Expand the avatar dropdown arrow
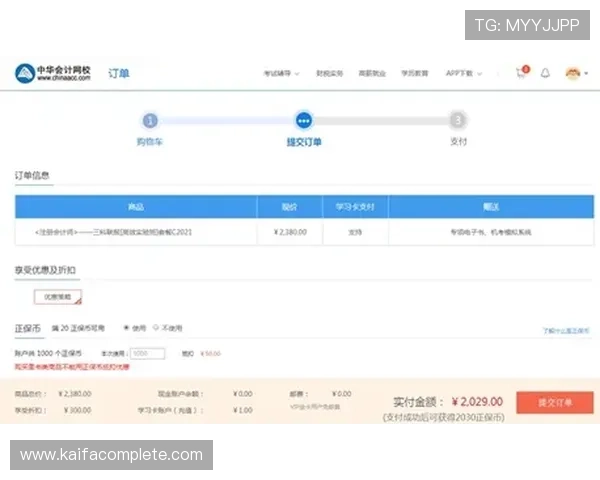The width and height of the screenshot is (600, 480). (586, 73)
